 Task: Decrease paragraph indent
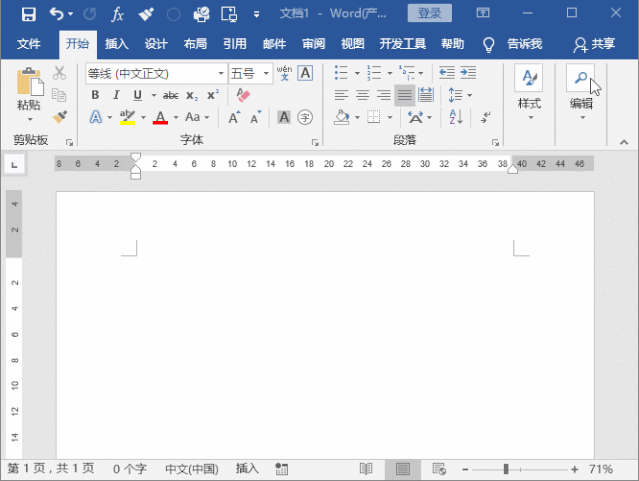pos(447,73)
